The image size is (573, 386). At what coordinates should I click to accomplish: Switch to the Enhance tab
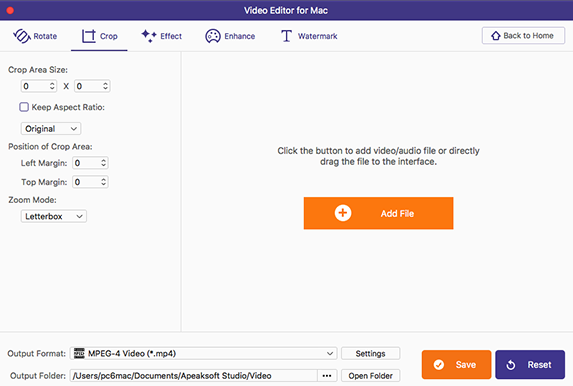point(230,36)
